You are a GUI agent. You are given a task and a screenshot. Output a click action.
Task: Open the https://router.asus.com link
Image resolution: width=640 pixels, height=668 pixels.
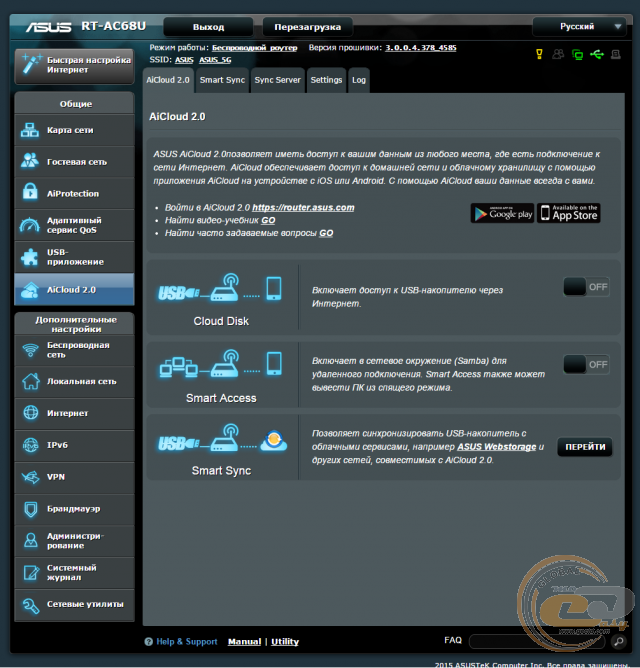click(x=303, y=207)
